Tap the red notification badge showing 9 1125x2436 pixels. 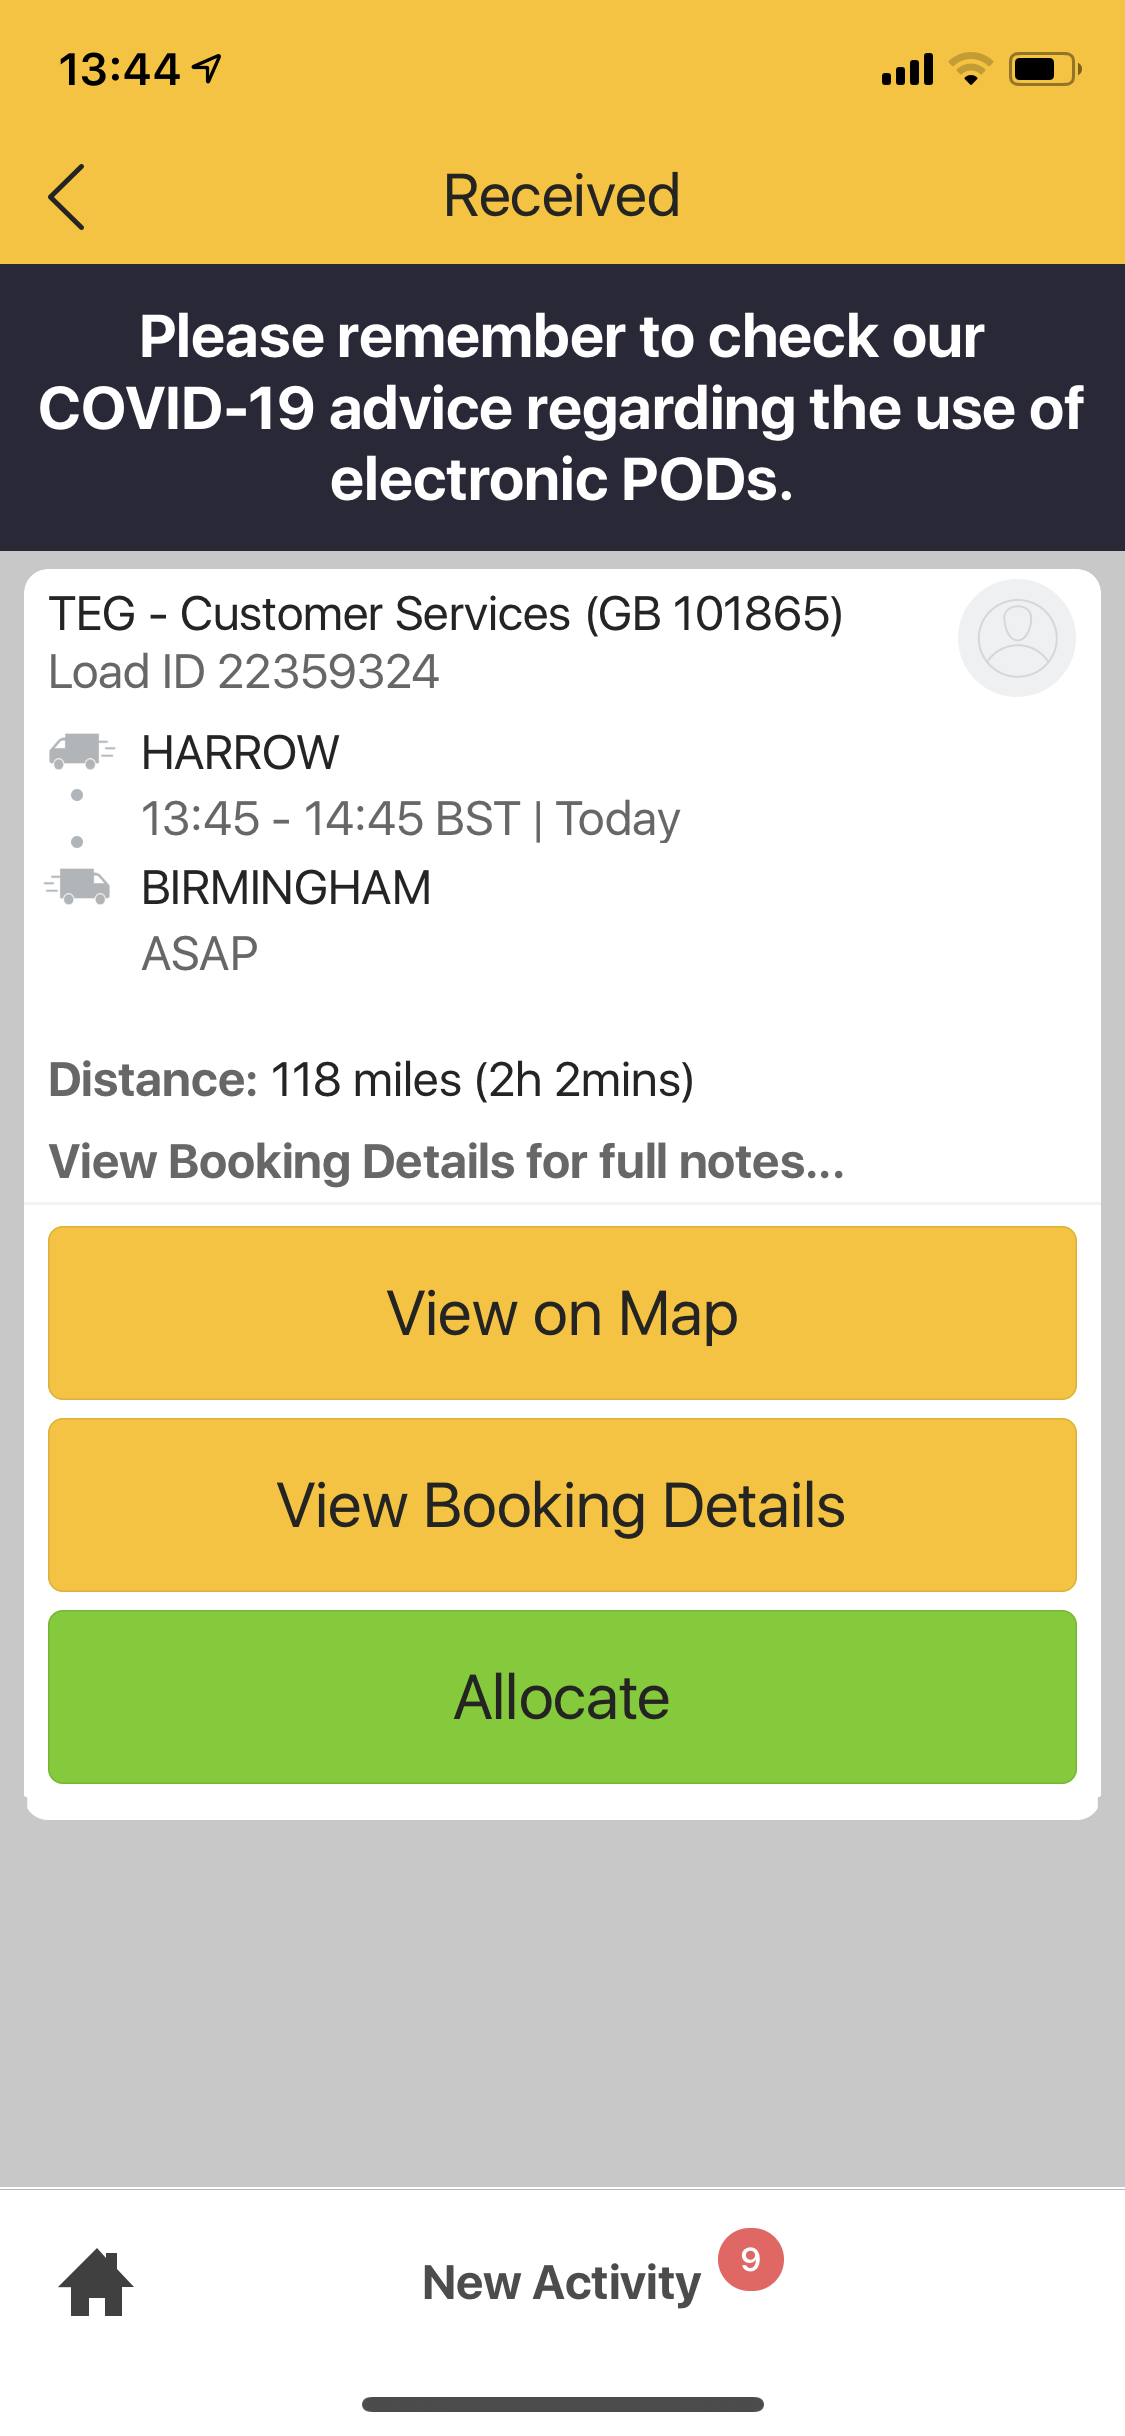coord(750,2259)
